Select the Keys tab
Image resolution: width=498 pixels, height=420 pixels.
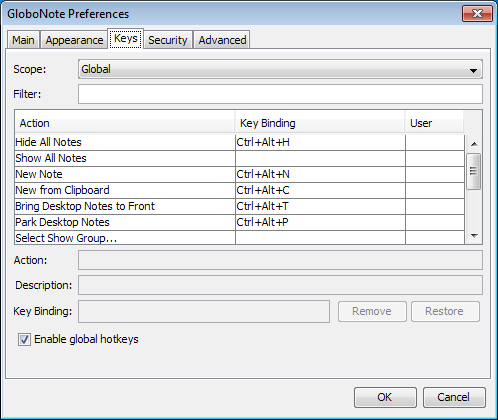coord(126,39)
